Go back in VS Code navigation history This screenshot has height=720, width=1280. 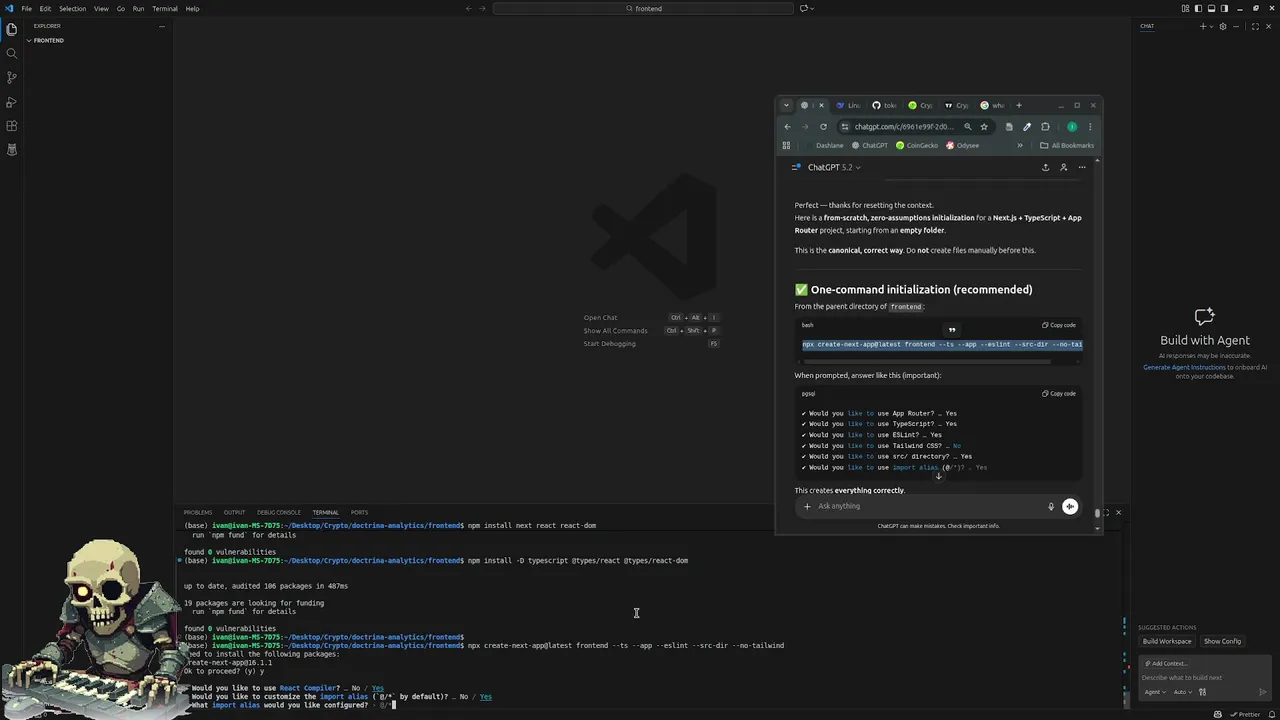click(x=469, y=8)
